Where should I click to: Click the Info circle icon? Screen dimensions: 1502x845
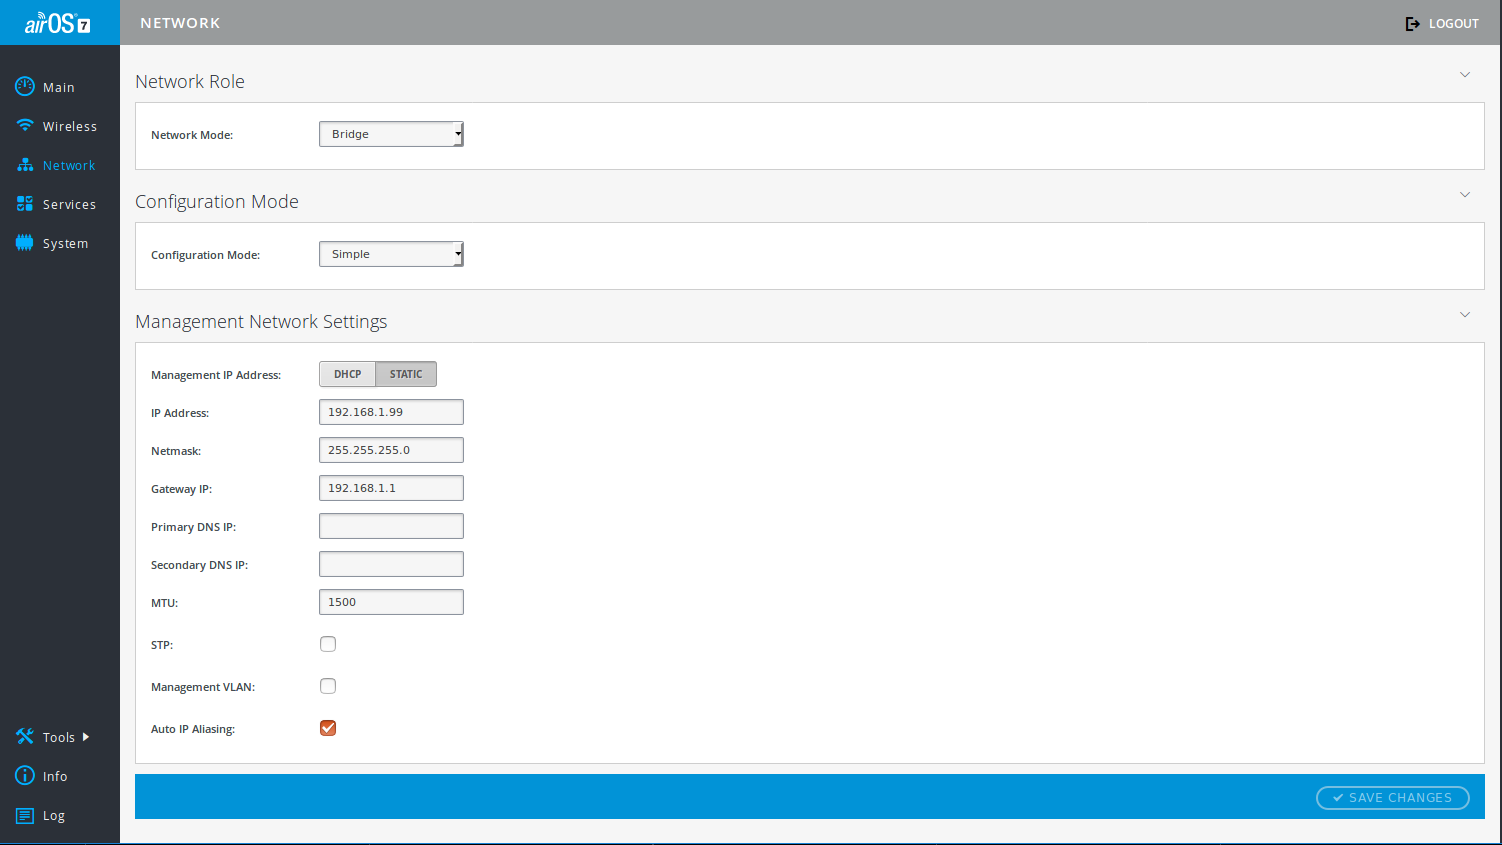click(x=25, y=776)
